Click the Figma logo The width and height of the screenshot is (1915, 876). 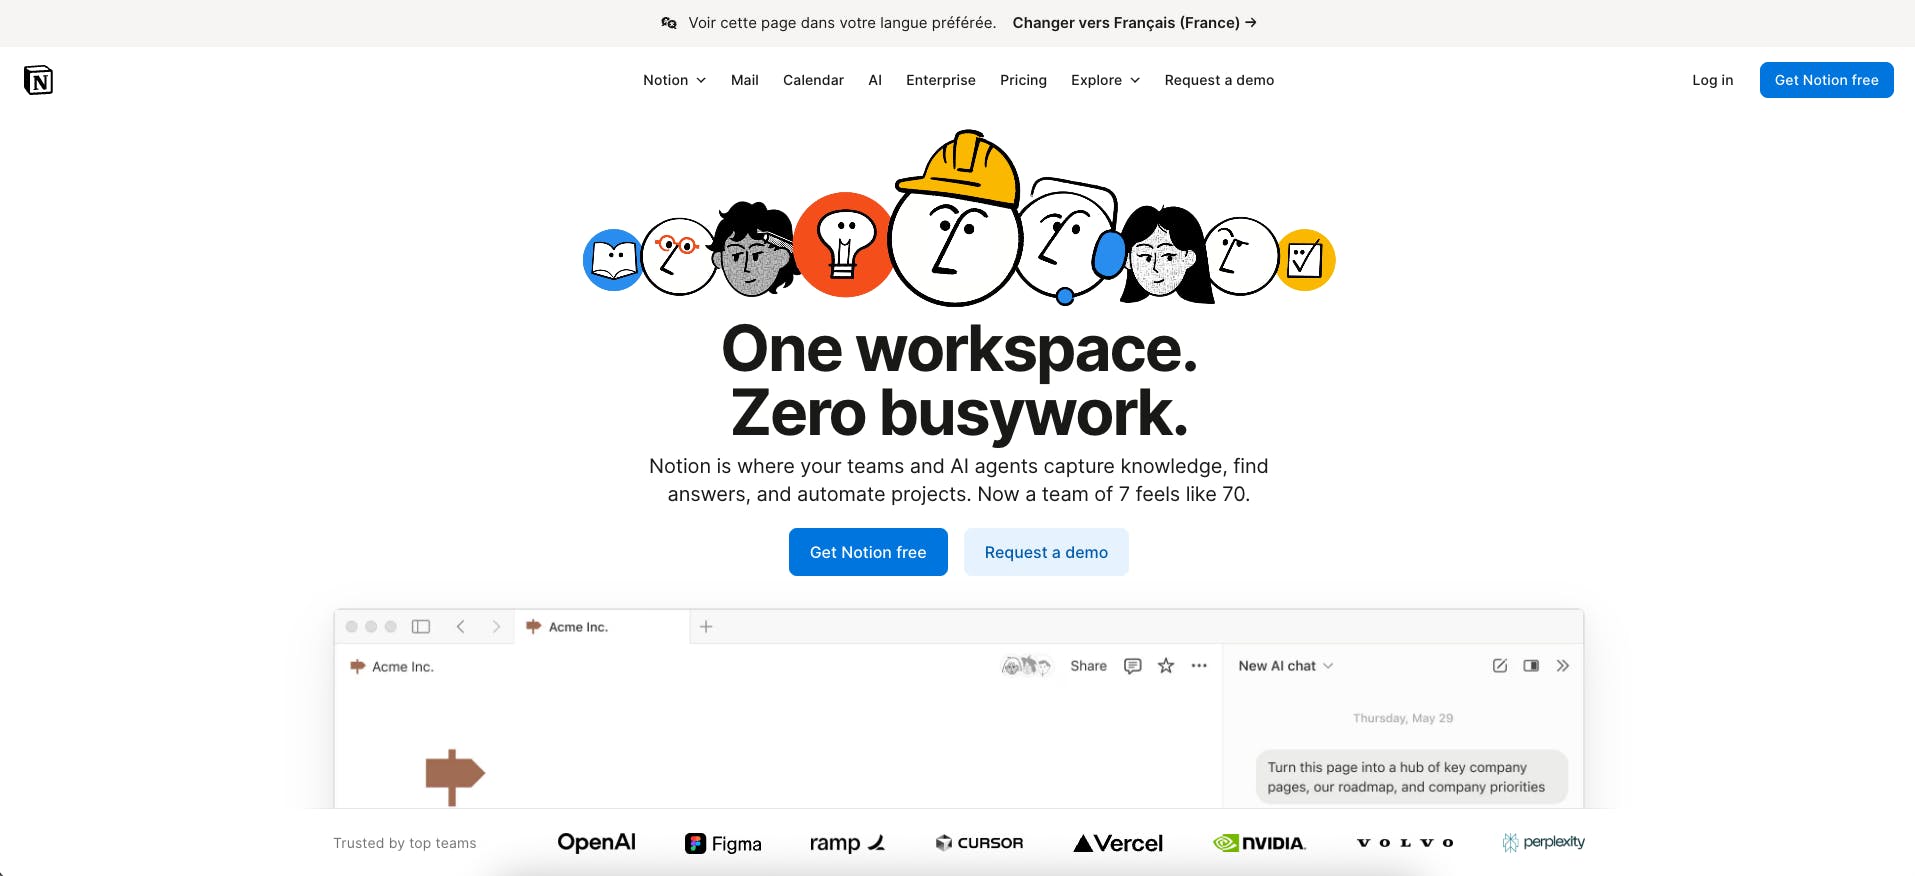723,844
